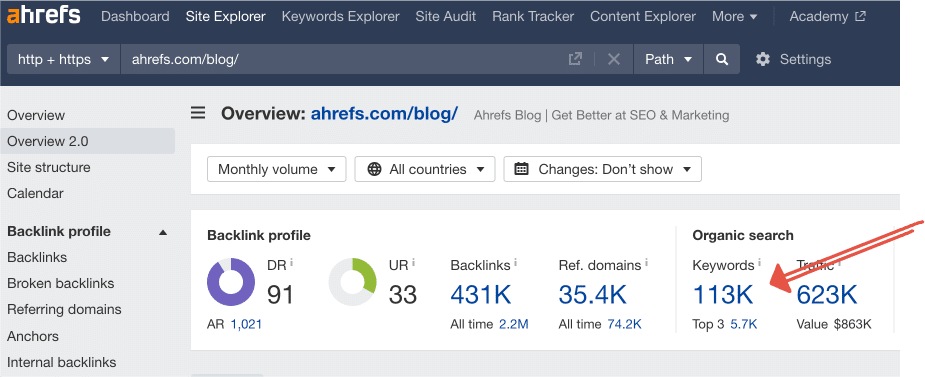
Task: Click the 113K organic keywords number
Action: coord(723,294)
